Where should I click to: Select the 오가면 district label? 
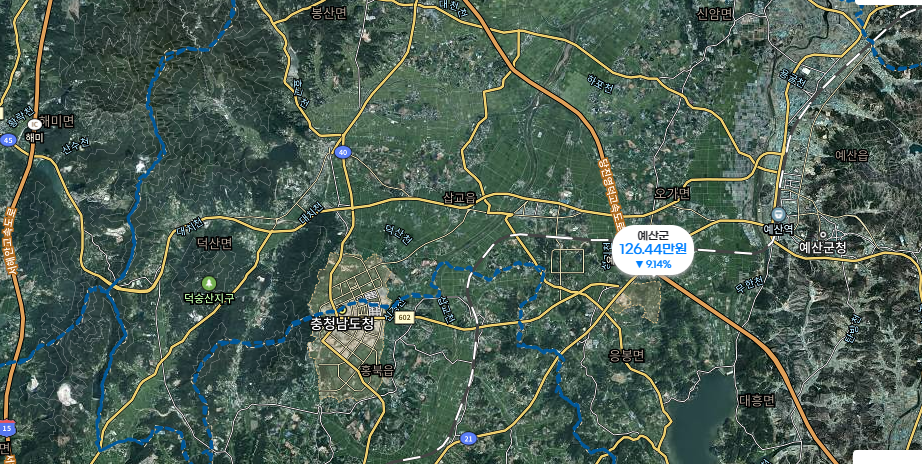click(672, 193)
